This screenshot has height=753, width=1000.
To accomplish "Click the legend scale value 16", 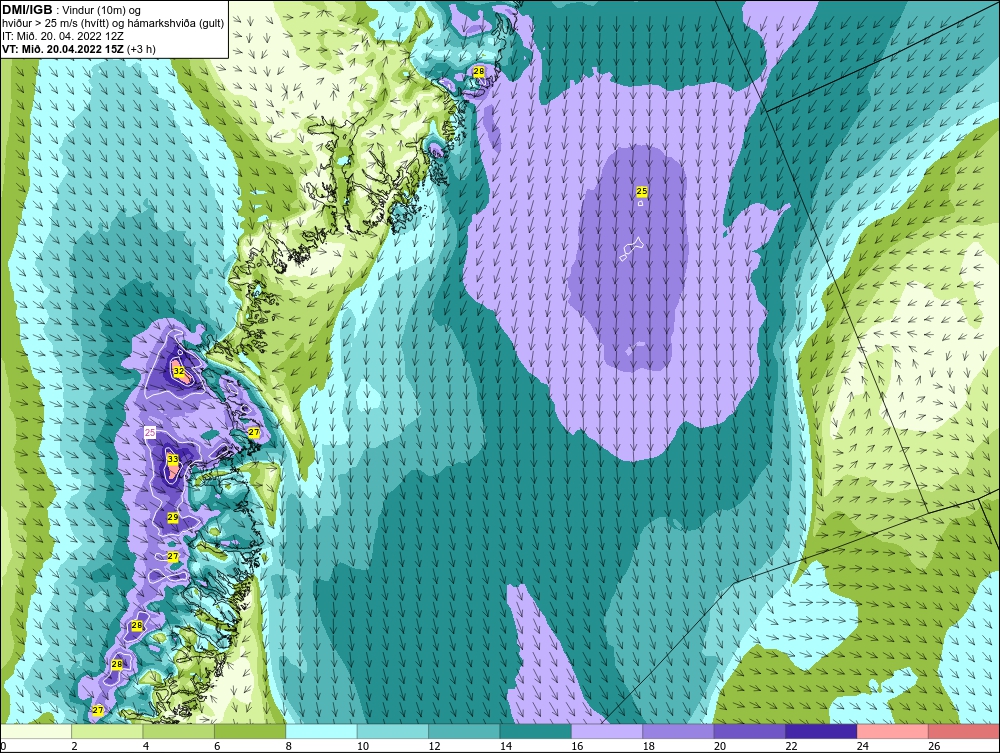I will pos(577,746).
